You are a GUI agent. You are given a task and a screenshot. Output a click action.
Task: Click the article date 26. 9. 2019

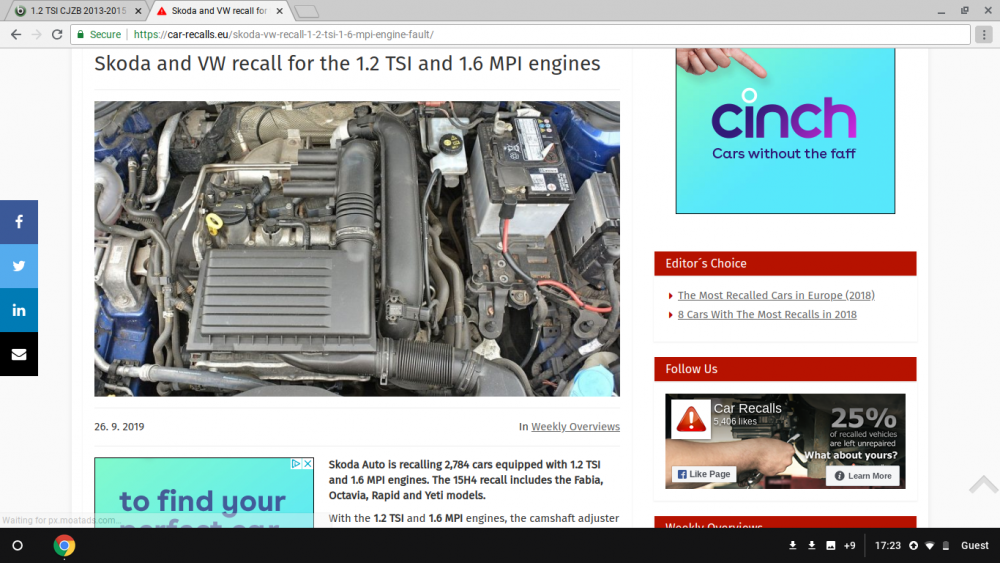[119, 427]
